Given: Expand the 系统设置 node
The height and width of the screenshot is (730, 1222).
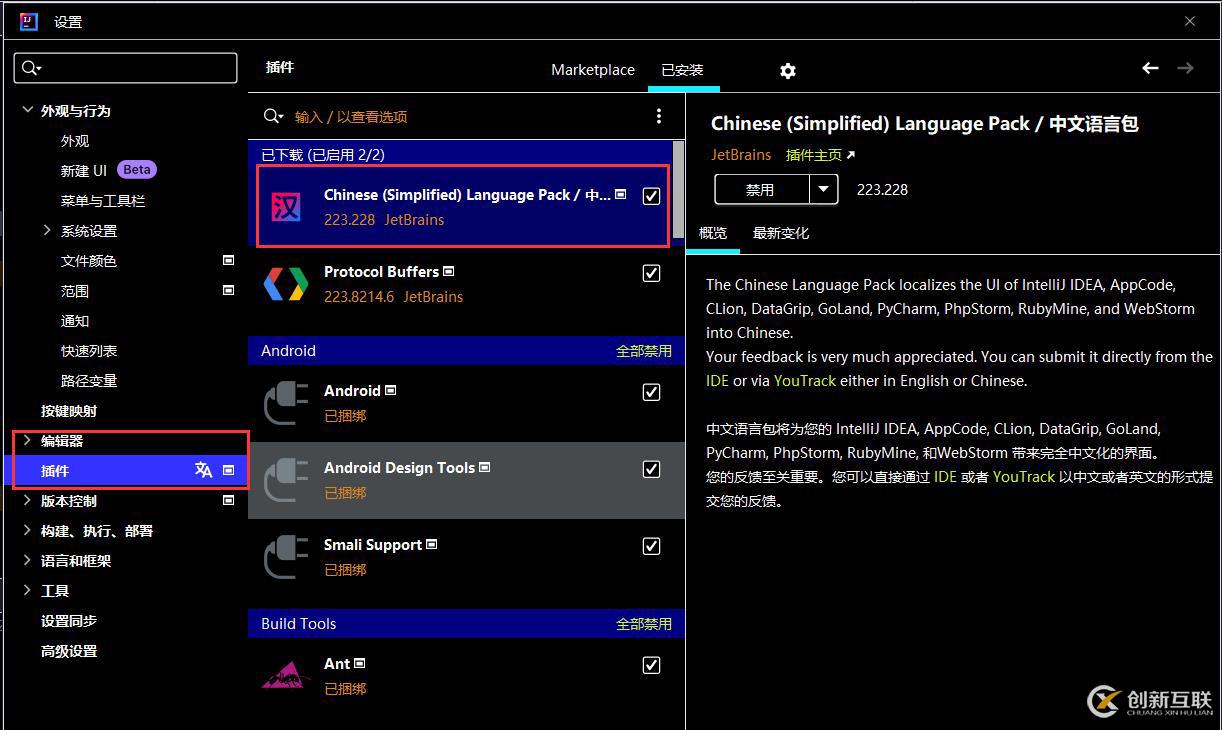Looking at the screenshot, I should tap(47, 230).
